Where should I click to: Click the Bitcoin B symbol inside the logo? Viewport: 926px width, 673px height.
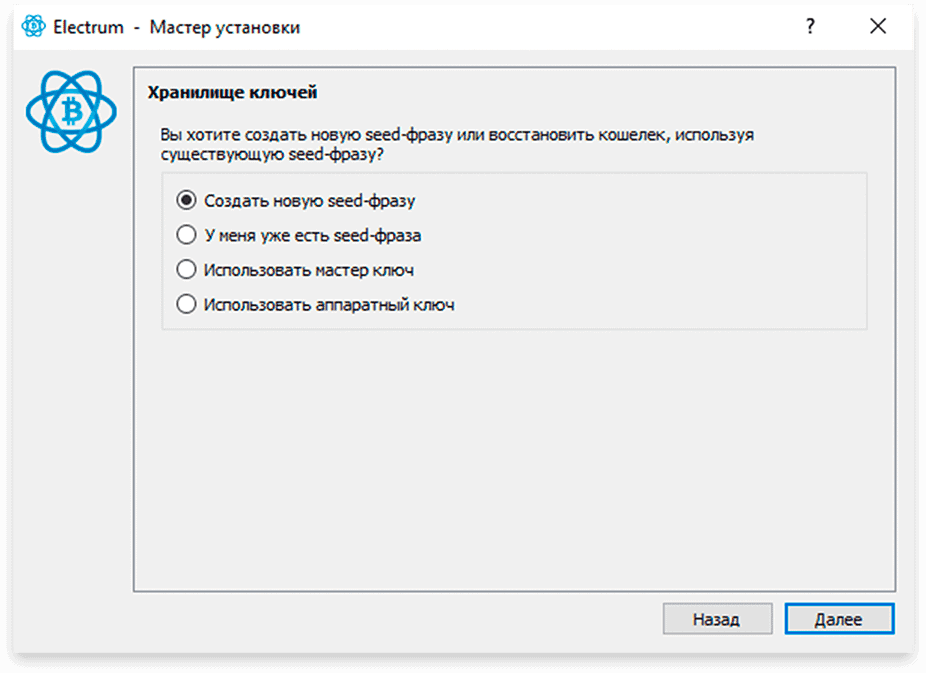coord(73,111)
